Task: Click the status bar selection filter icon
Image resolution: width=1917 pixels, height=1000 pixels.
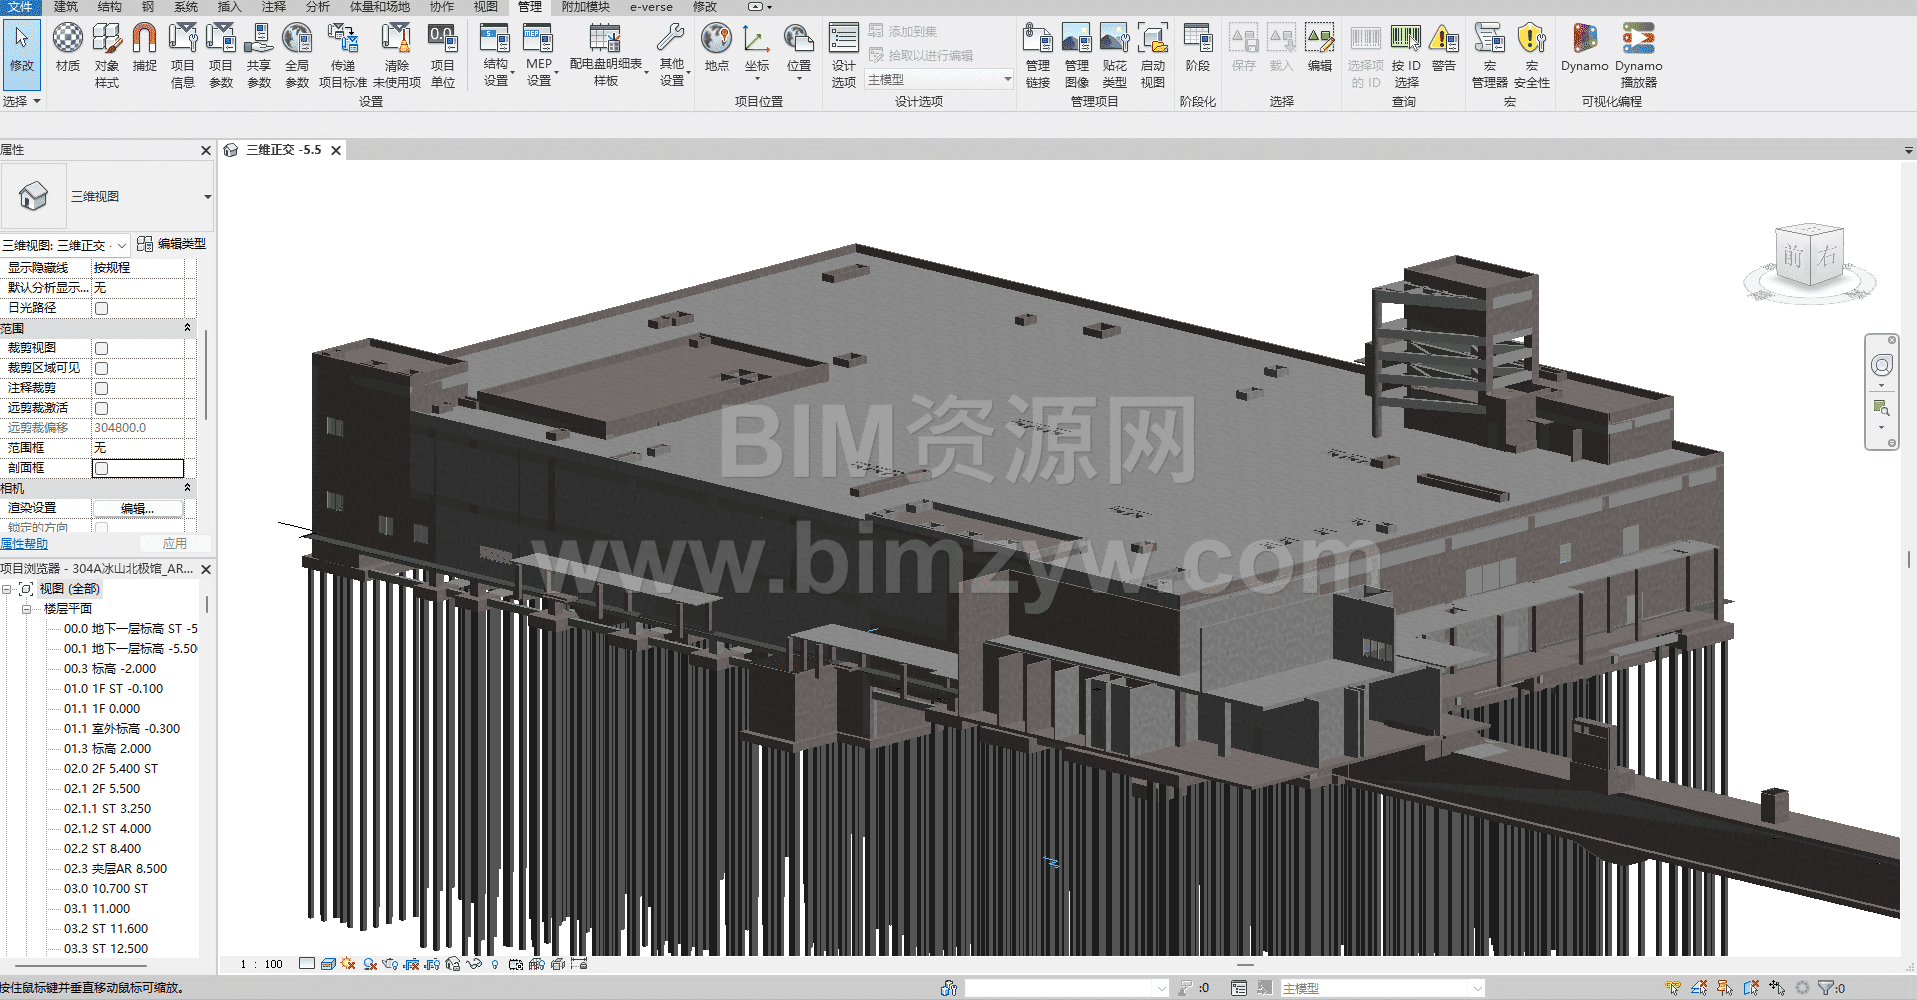Action: tap(1826, 988)
